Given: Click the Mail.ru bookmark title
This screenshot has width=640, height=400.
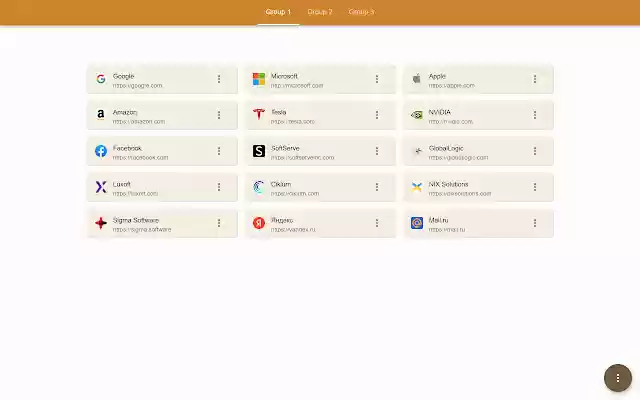Looking at the screenshot, I should (x=438, y=220).
